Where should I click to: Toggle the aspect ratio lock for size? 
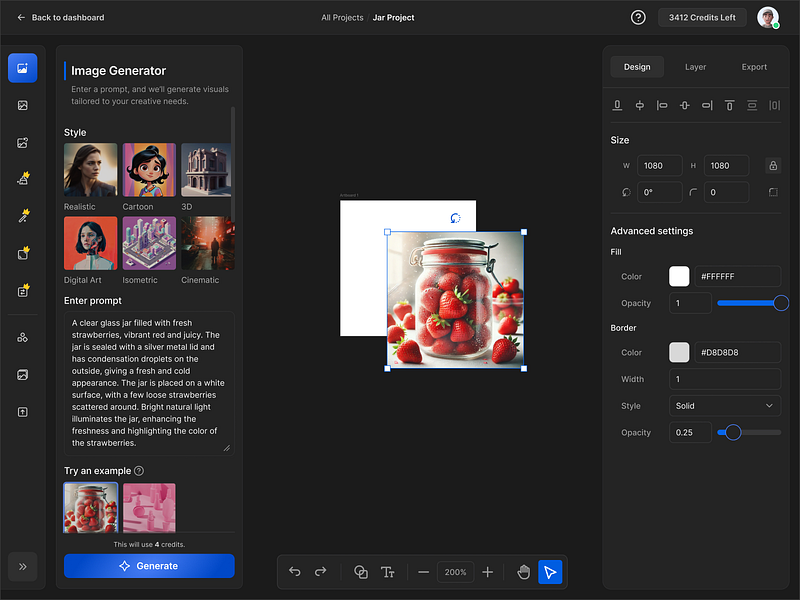pos(772,166)
